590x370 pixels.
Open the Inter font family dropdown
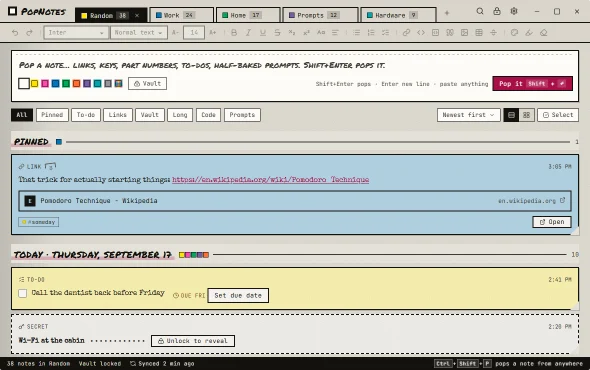coord(76,33)
